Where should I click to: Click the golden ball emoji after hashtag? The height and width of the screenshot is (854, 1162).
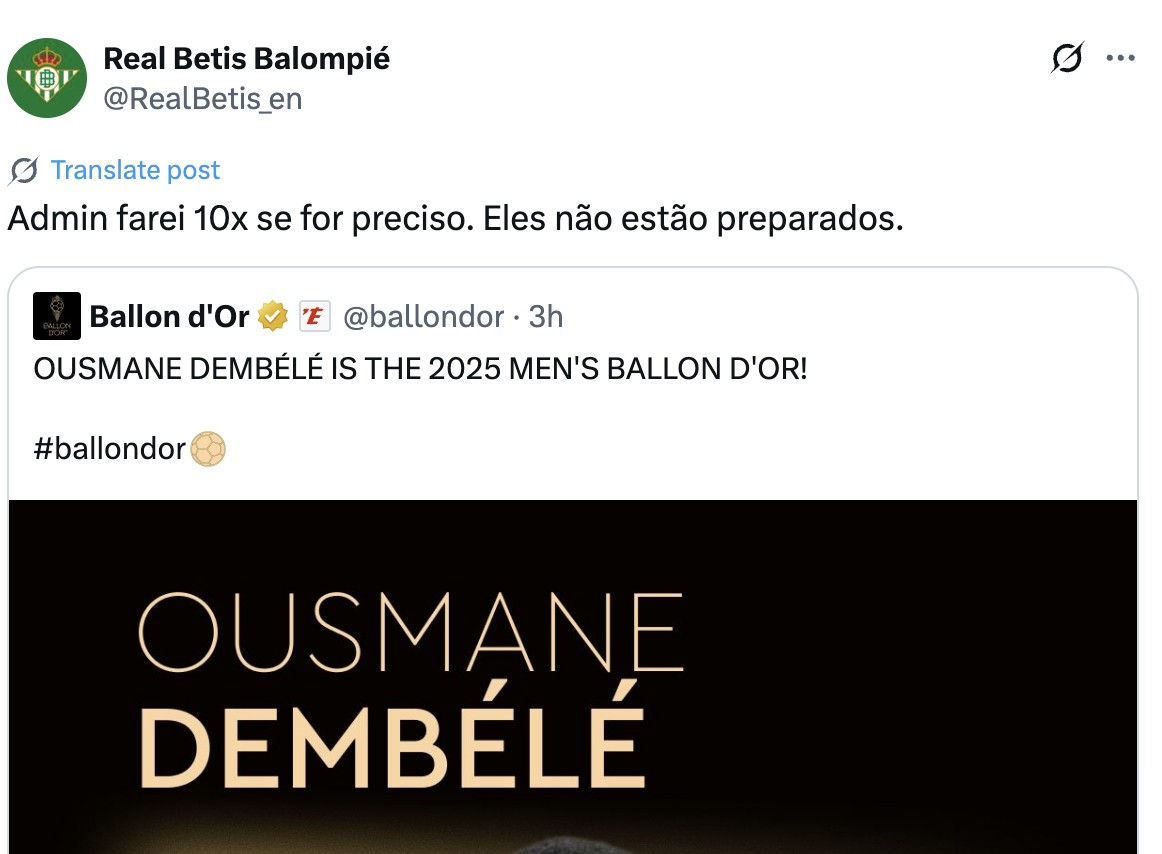point(207,449)
